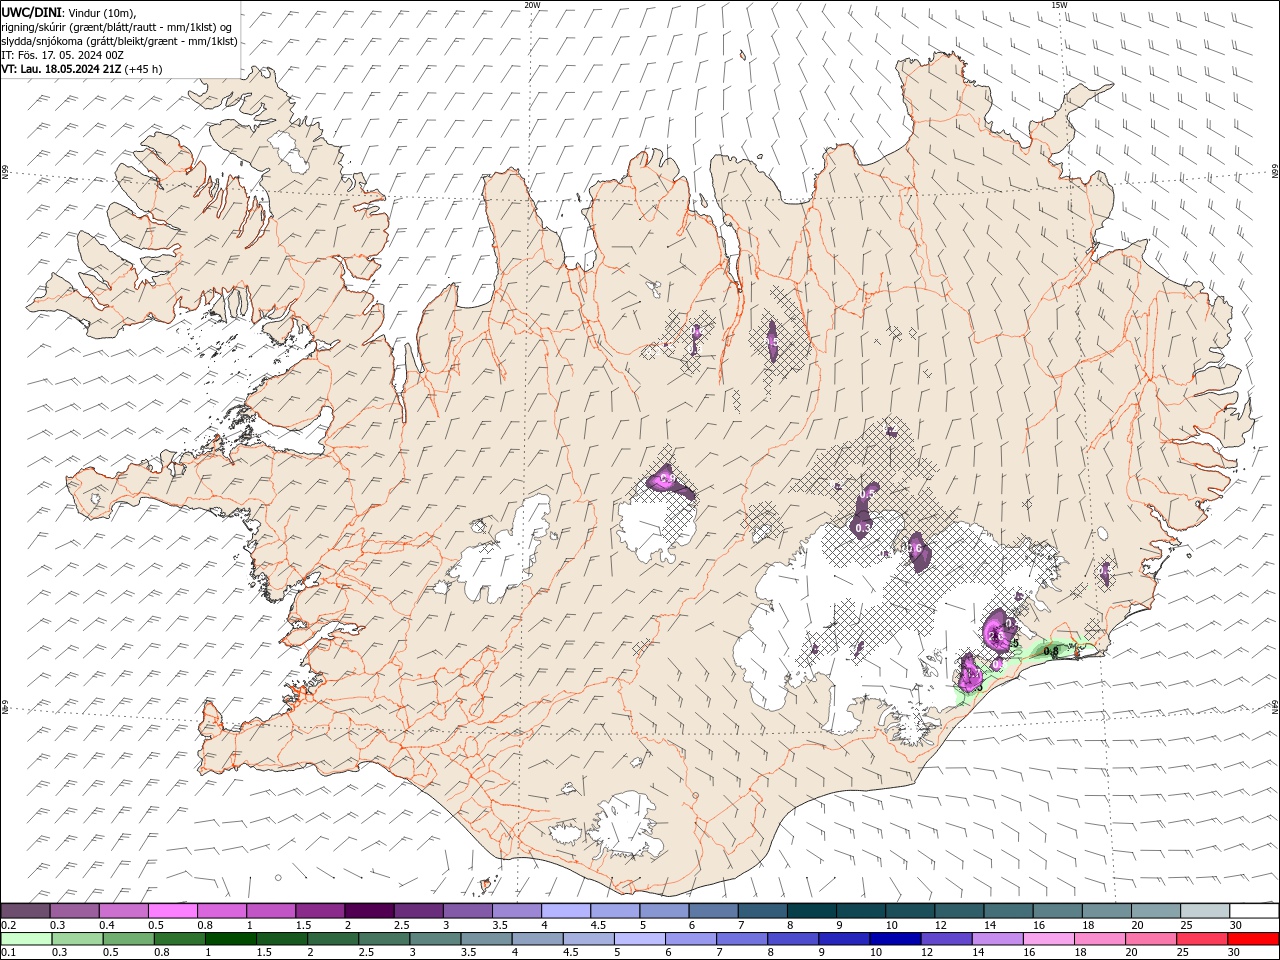Click the 'VT: Lau. 18.05.2024 21Z (+45 h)' text
This screenshot has width=1280, height=960.
[x=82, y=69]
